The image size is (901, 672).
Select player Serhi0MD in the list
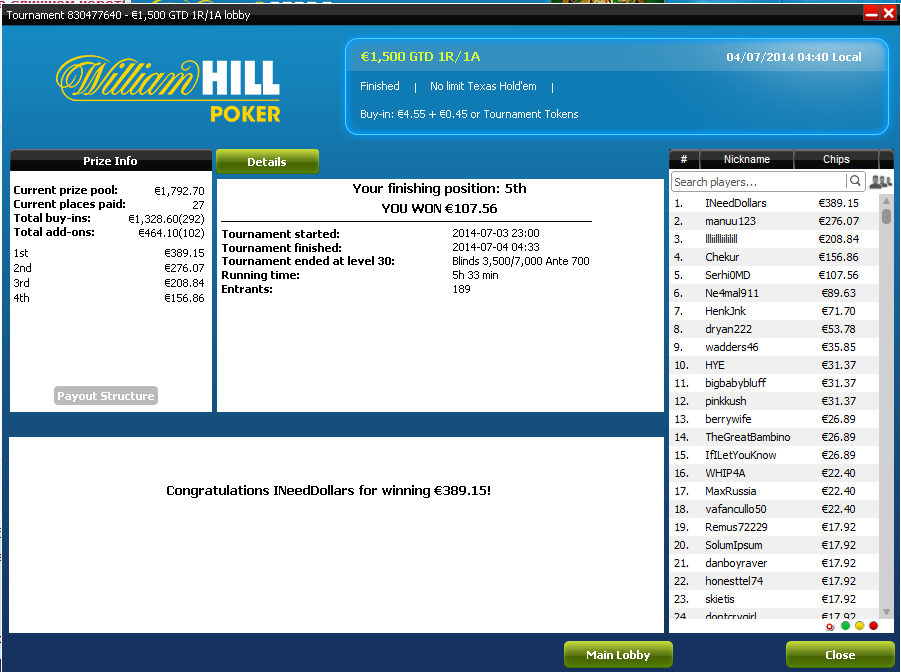pos(774,275)
